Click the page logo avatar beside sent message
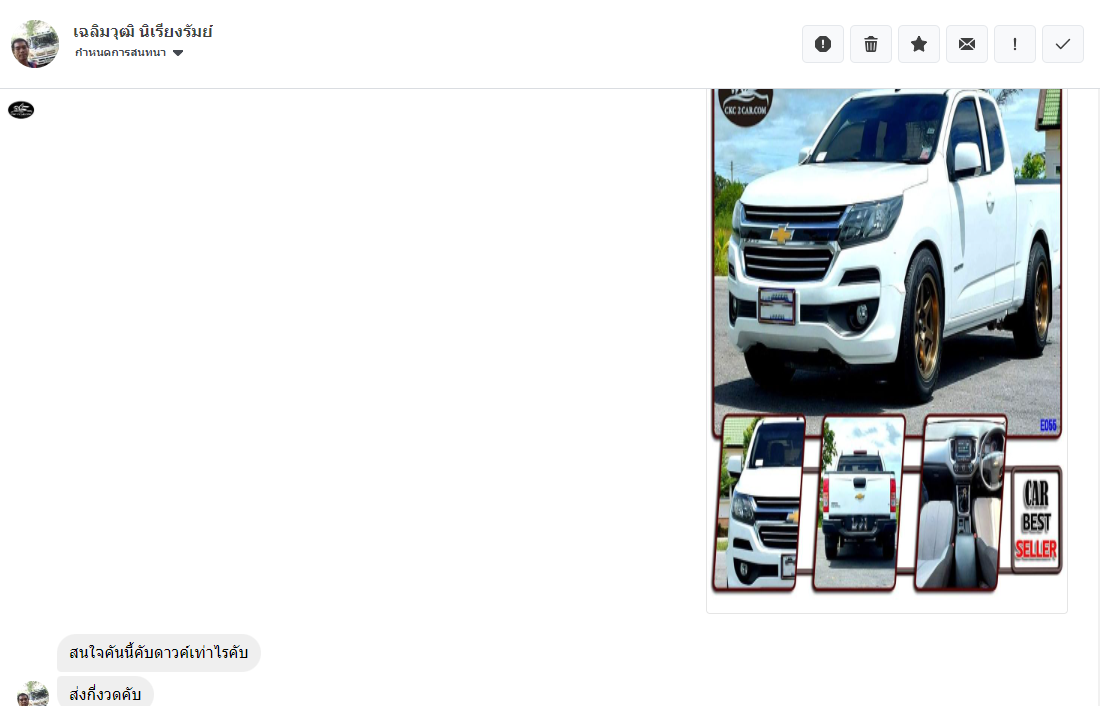 click(21, 110)
